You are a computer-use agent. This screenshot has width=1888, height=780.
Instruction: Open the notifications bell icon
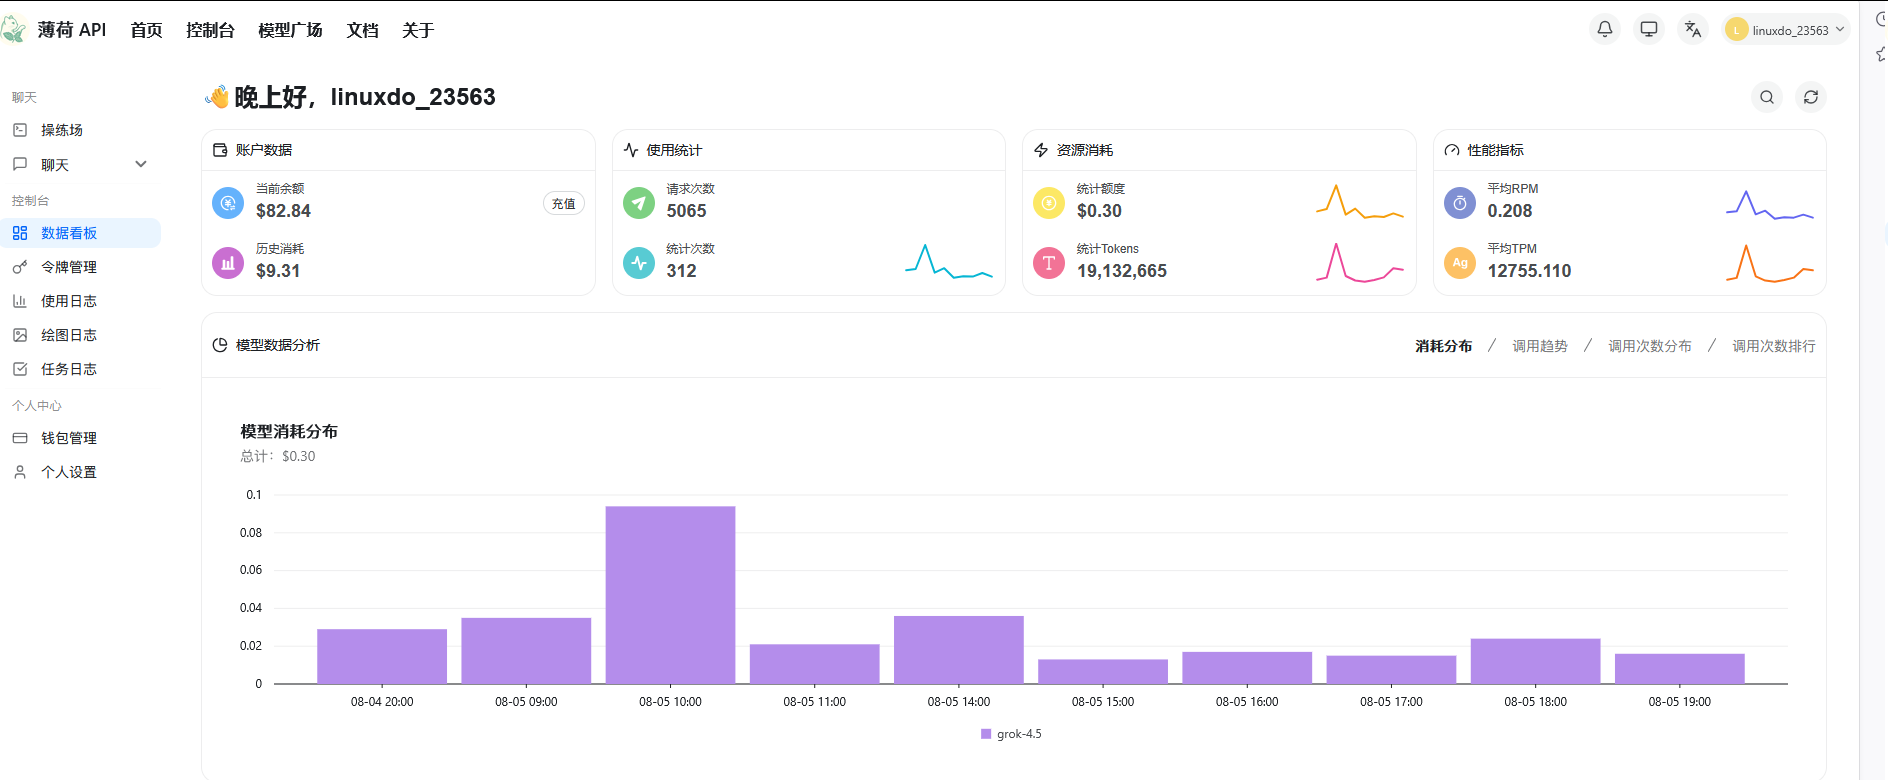[x=1605, y=29]
